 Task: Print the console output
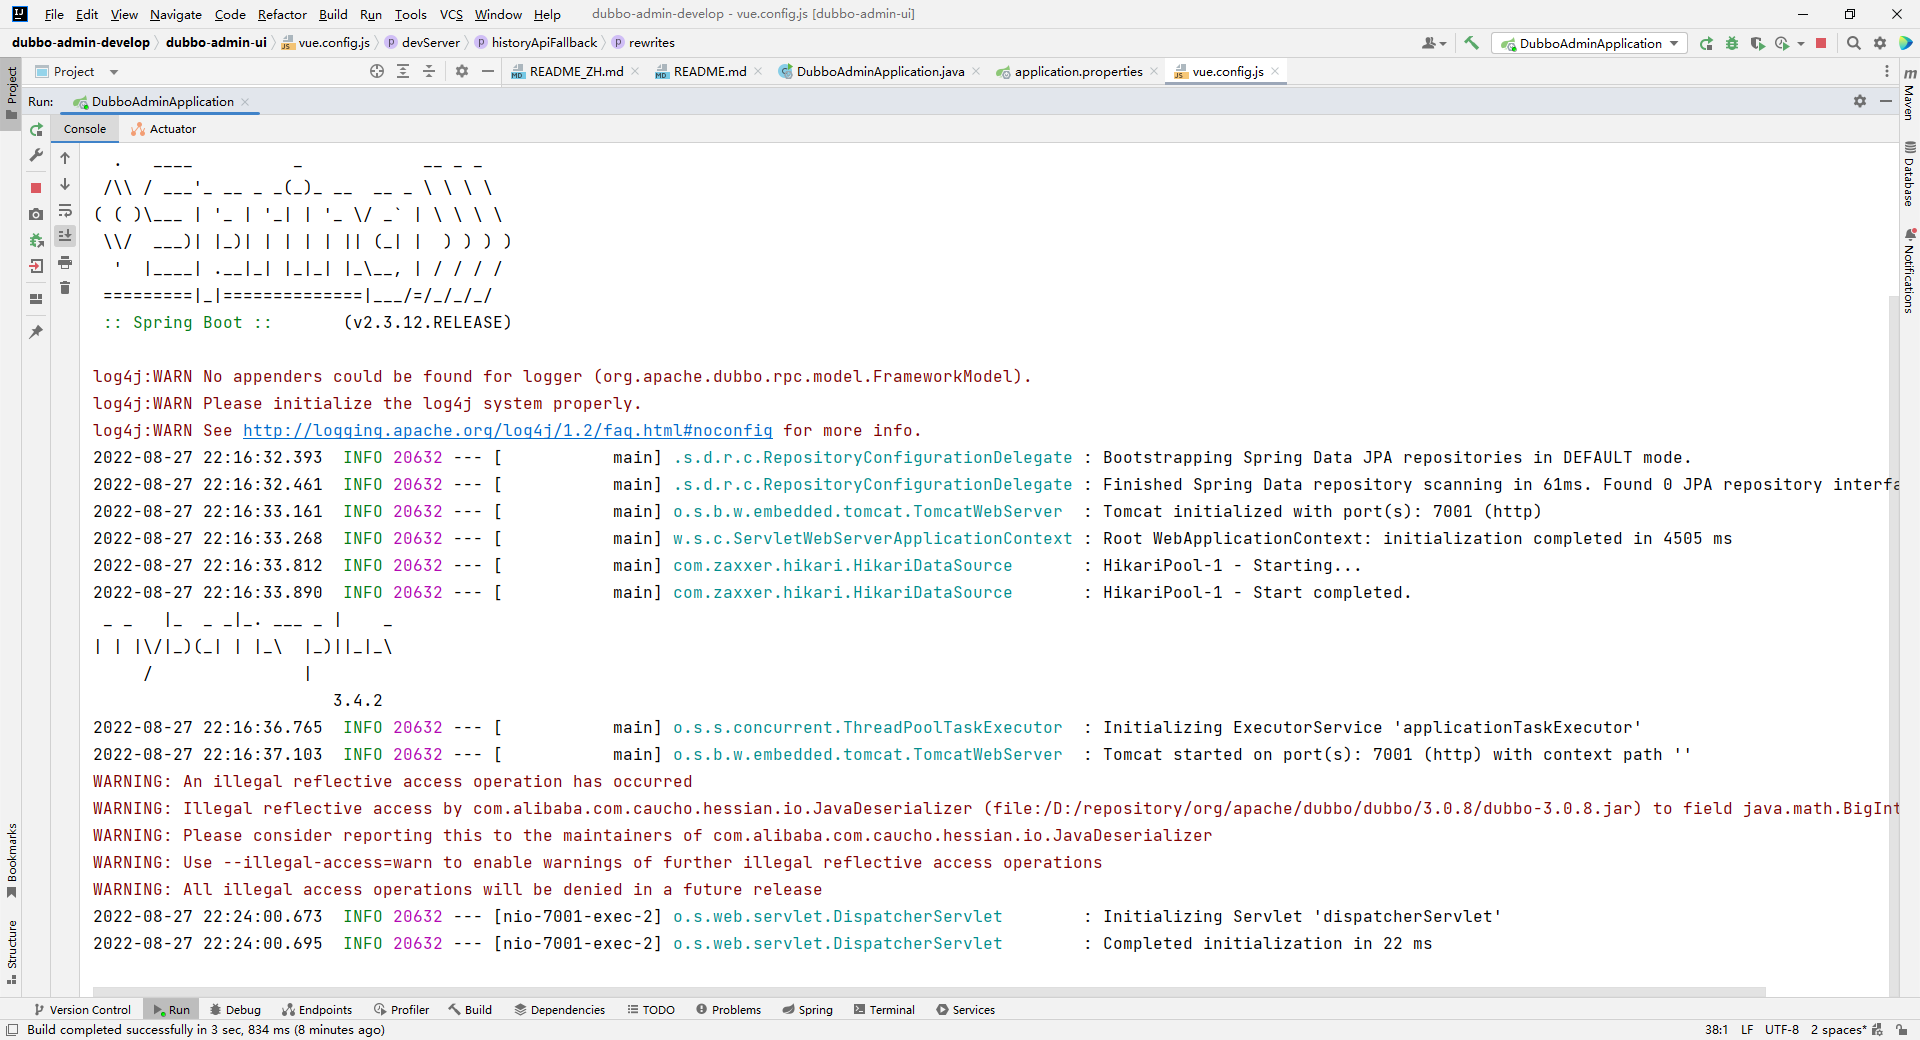click(65, 262)
